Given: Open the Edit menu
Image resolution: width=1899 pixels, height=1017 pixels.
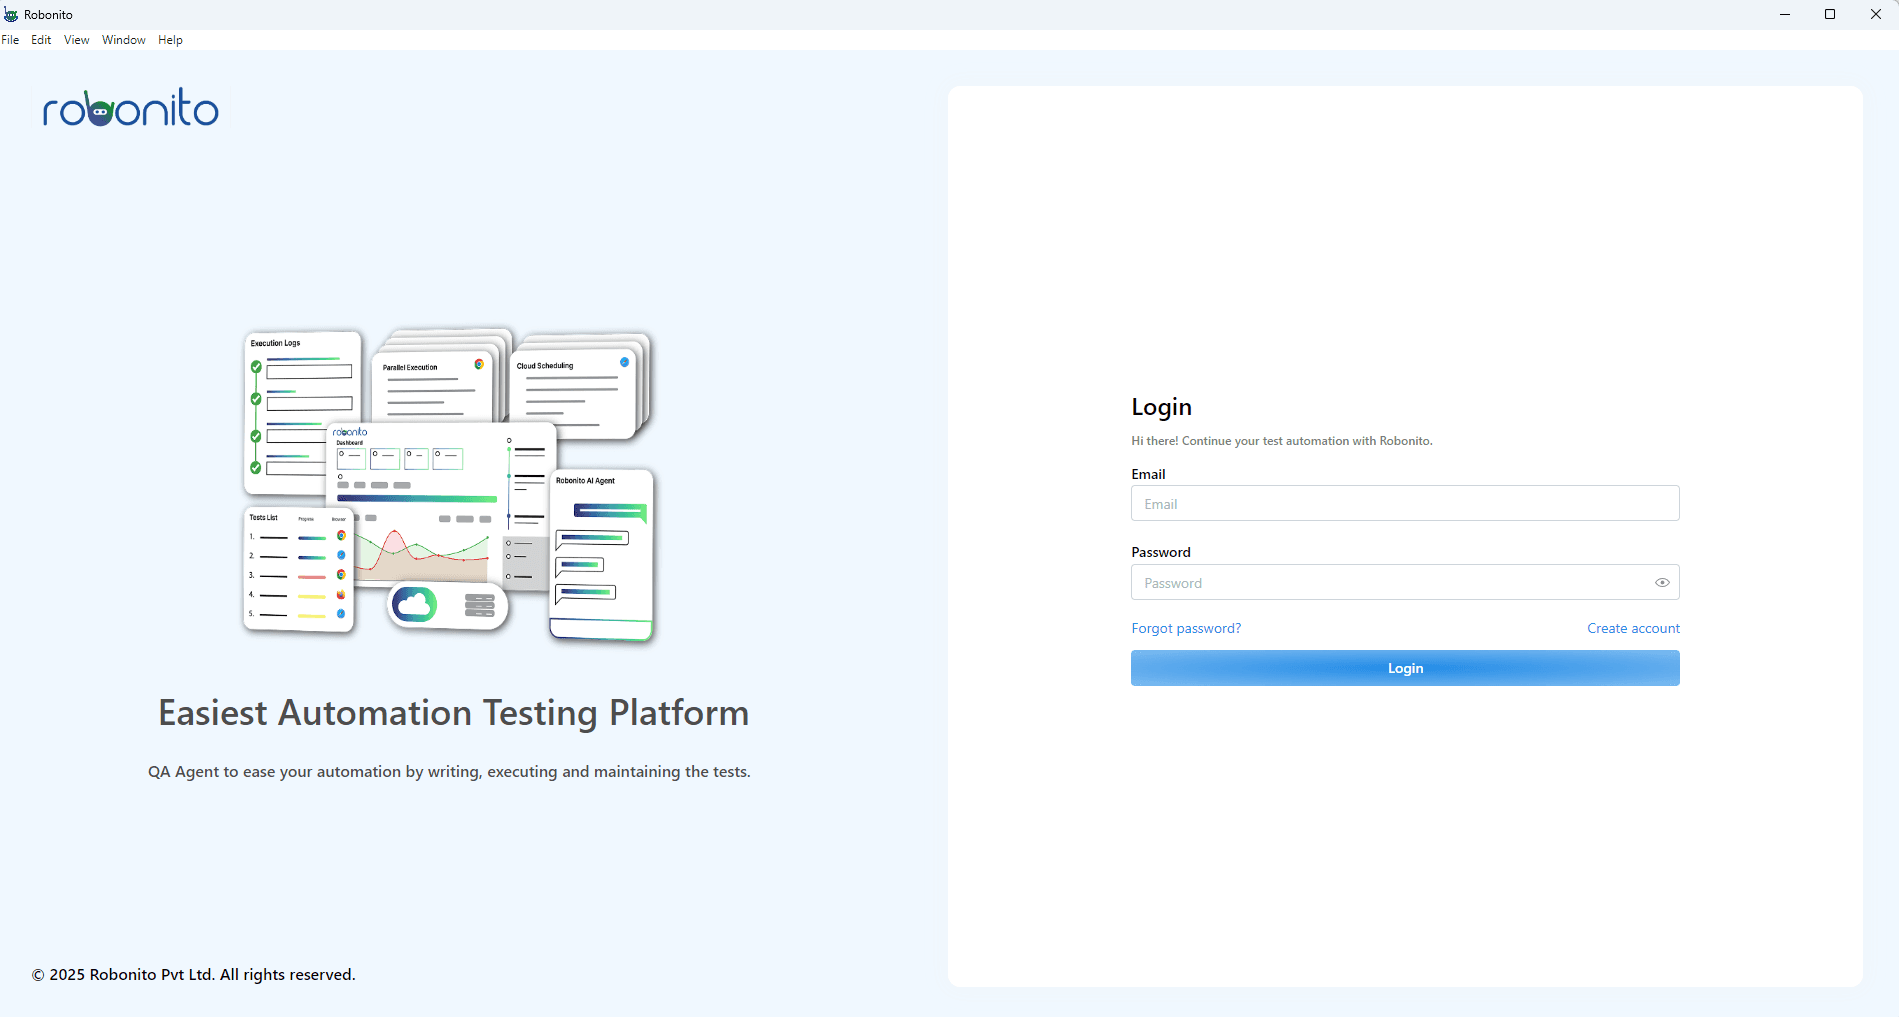Looking at the screenshot, I should [41, 40].
